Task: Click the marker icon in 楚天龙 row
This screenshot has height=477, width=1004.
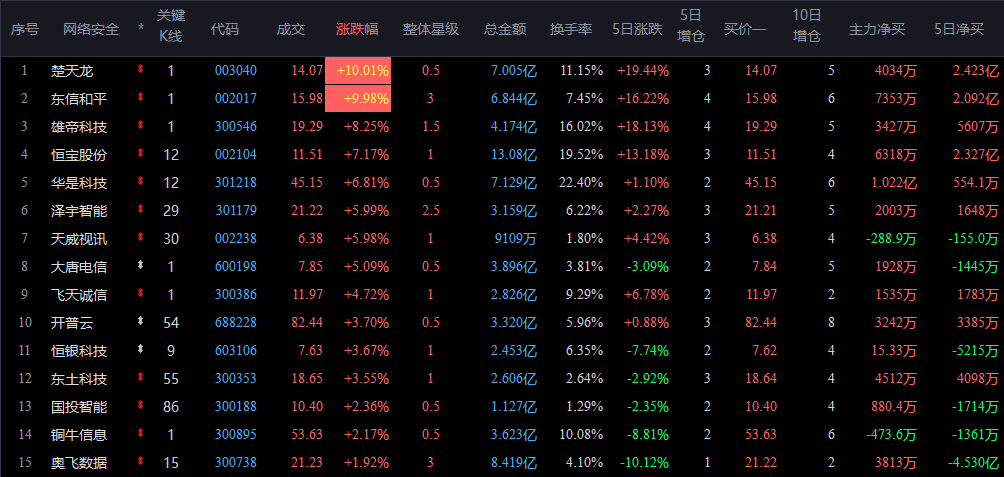Action: pyautogui.click(x=141, y=70)
